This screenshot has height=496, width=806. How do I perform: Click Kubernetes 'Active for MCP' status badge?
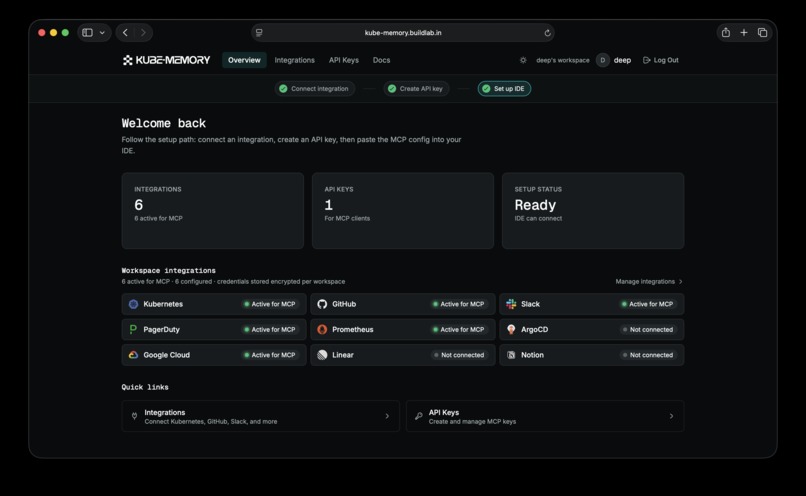pyautogui.click(x=270, y=304)
